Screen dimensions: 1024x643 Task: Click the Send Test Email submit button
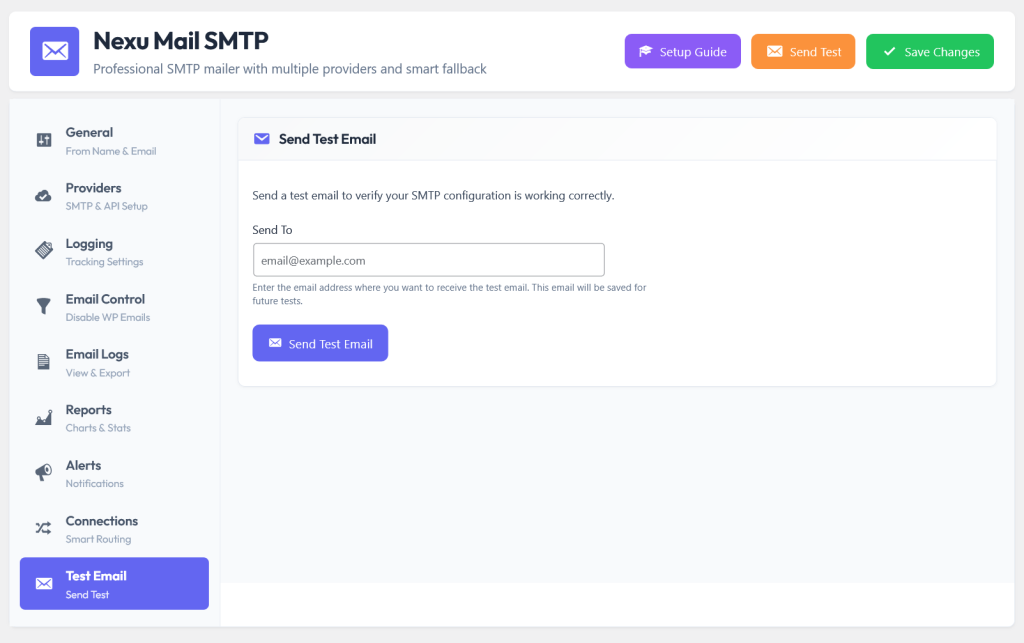(320, 343)
